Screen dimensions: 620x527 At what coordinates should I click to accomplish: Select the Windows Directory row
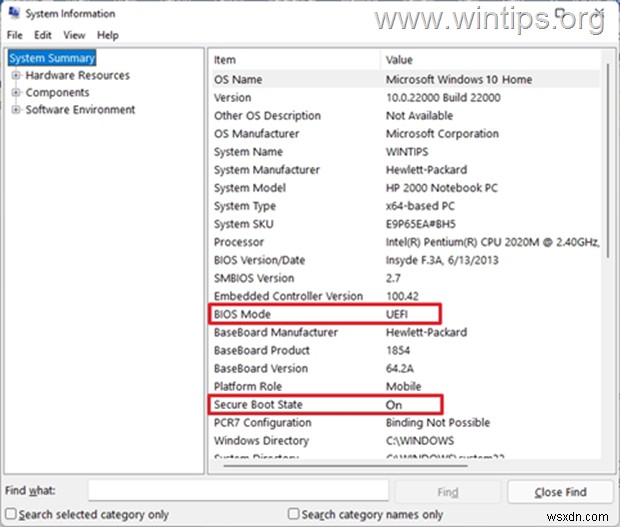[x=405, y=441]
